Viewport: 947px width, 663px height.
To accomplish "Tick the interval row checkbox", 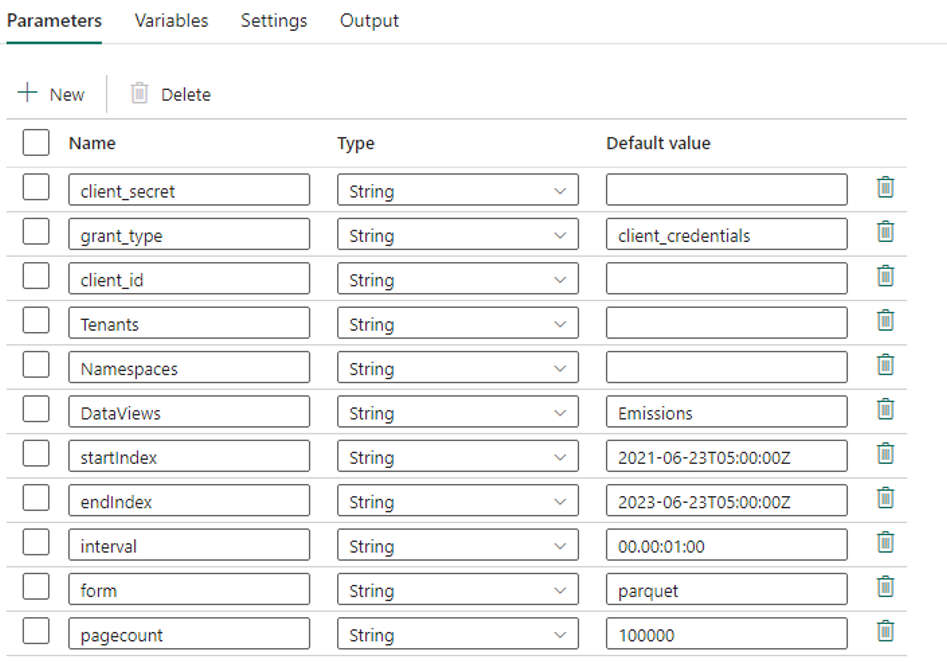I will 36,542.
